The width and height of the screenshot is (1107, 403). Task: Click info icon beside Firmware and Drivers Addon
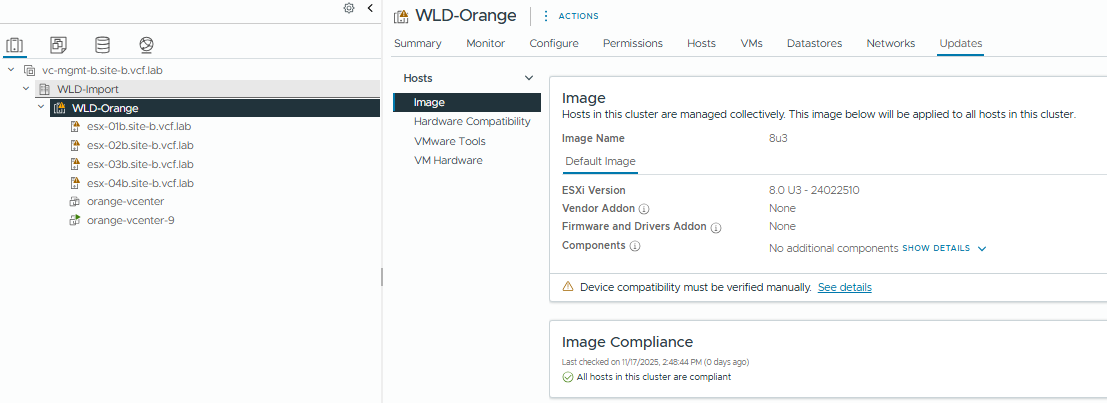(715, 228)
